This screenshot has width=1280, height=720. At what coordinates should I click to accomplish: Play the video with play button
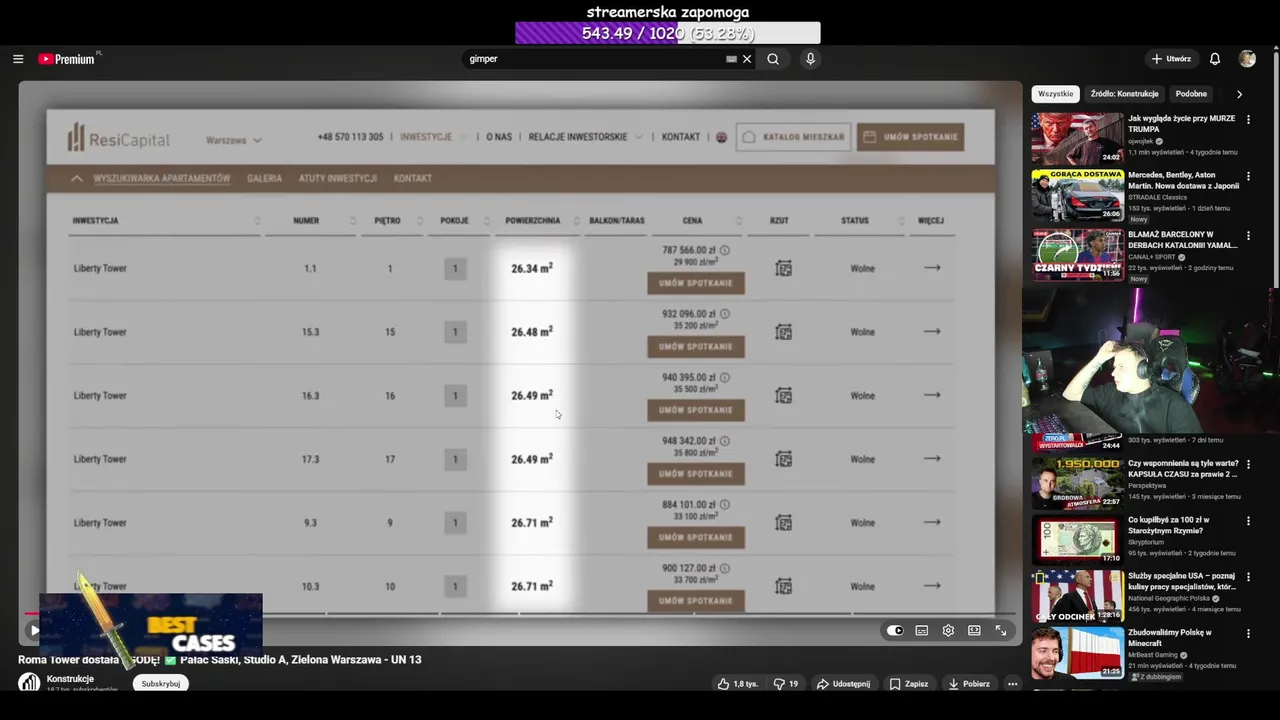pyautogui.click(x=34, y=630)
